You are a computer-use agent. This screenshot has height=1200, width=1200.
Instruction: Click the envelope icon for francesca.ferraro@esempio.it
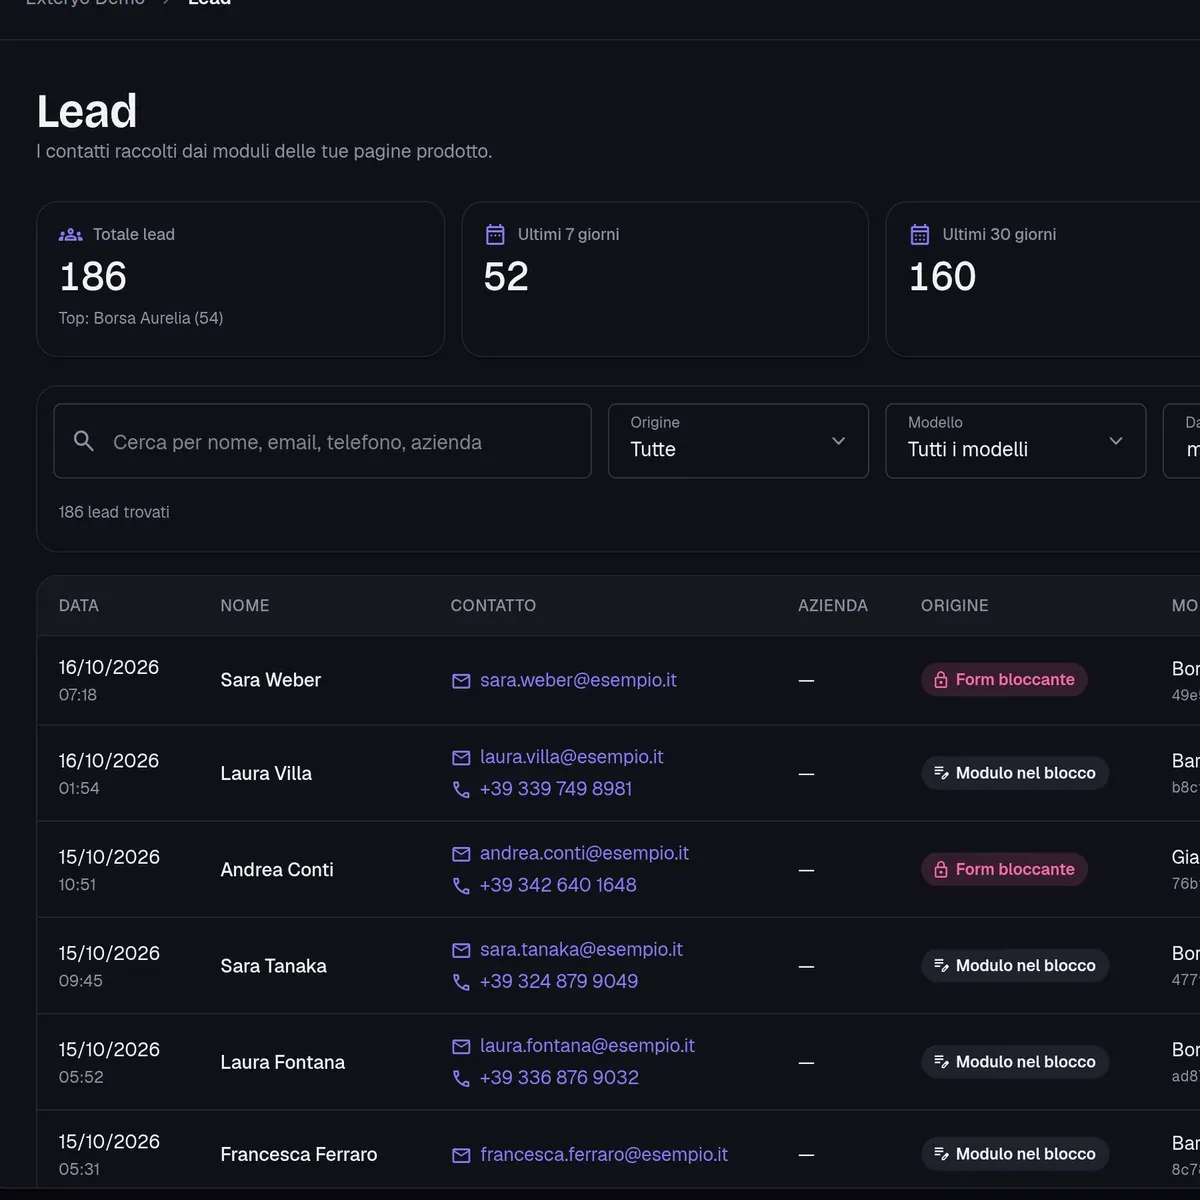click(461, 1155)
